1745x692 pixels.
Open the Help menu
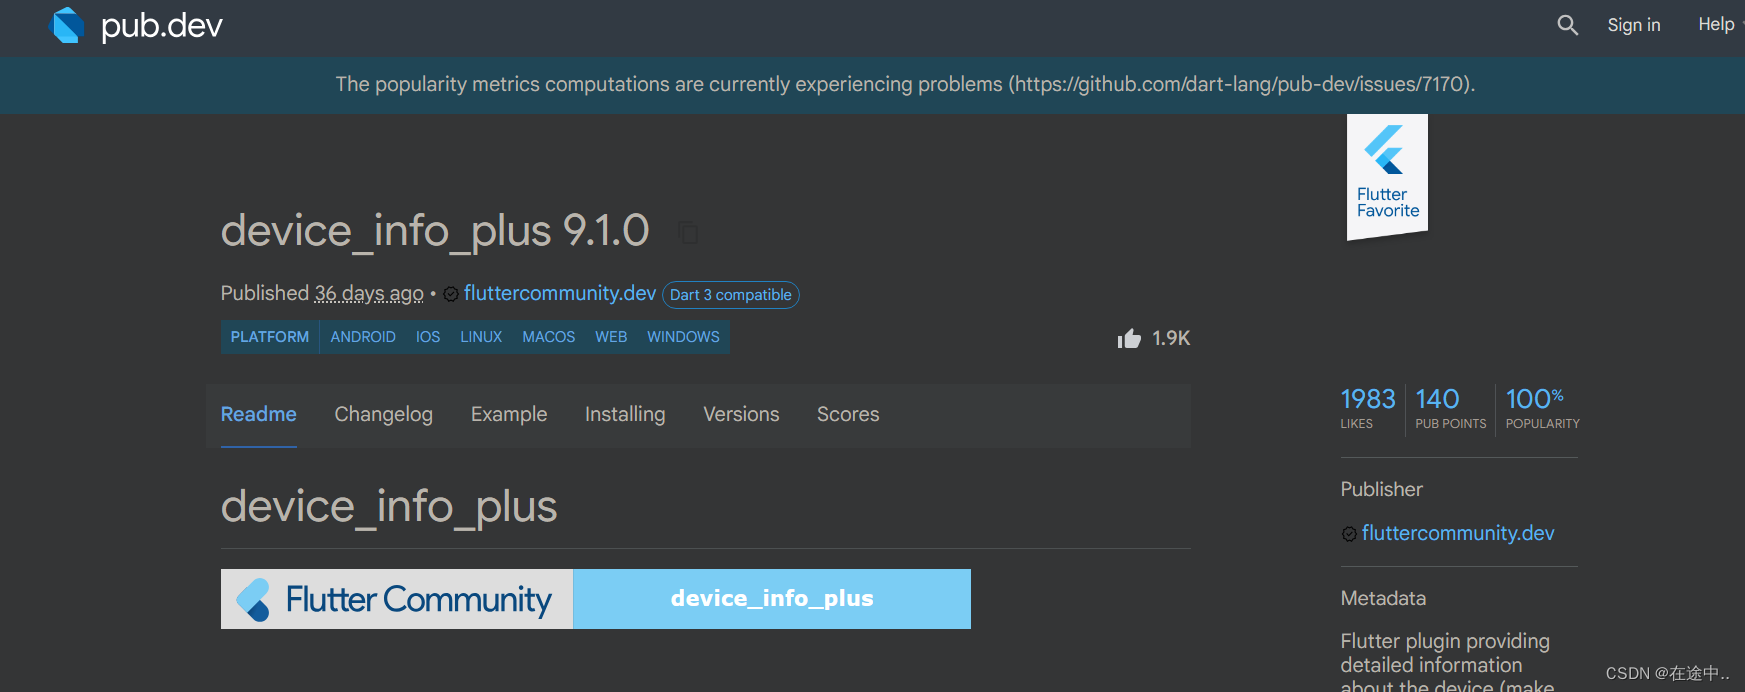(x=1716, y=24)
